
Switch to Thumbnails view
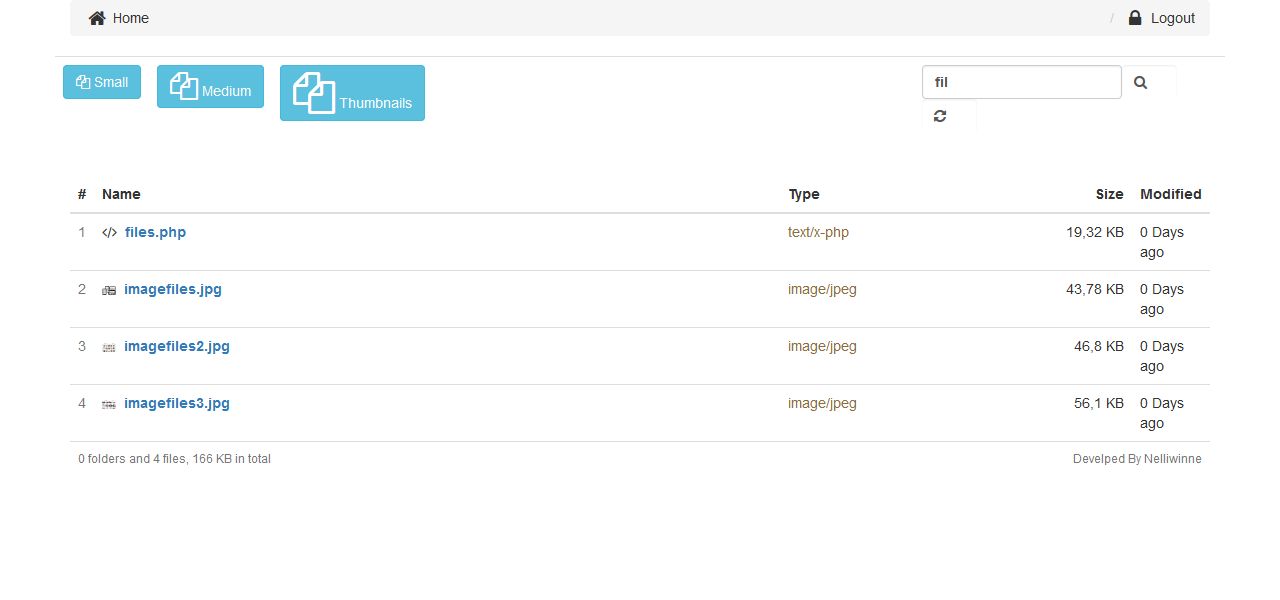(352, 93)
